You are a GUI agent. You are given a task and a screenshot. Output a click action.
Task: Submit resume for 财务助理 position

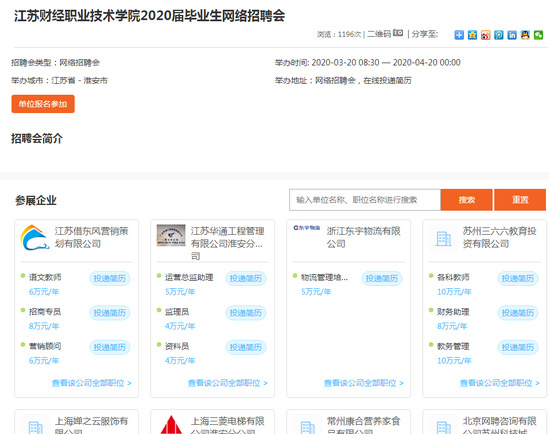(x=518, y=313)
